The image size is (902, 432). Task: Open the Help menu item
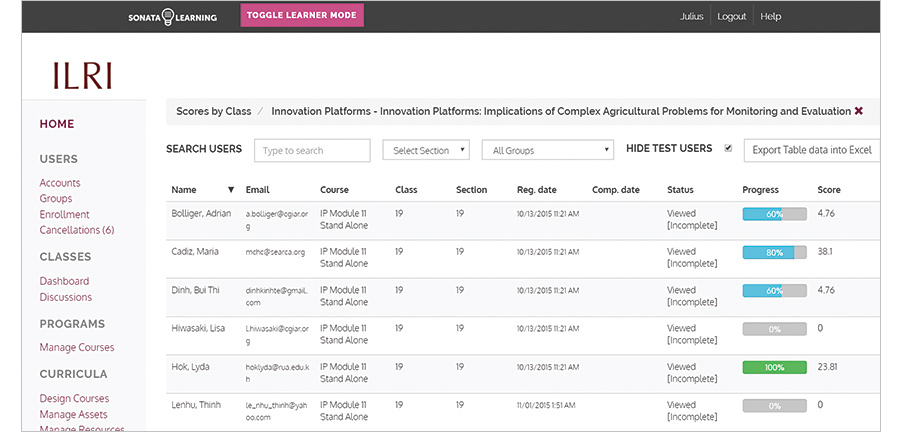pos(770,17)
